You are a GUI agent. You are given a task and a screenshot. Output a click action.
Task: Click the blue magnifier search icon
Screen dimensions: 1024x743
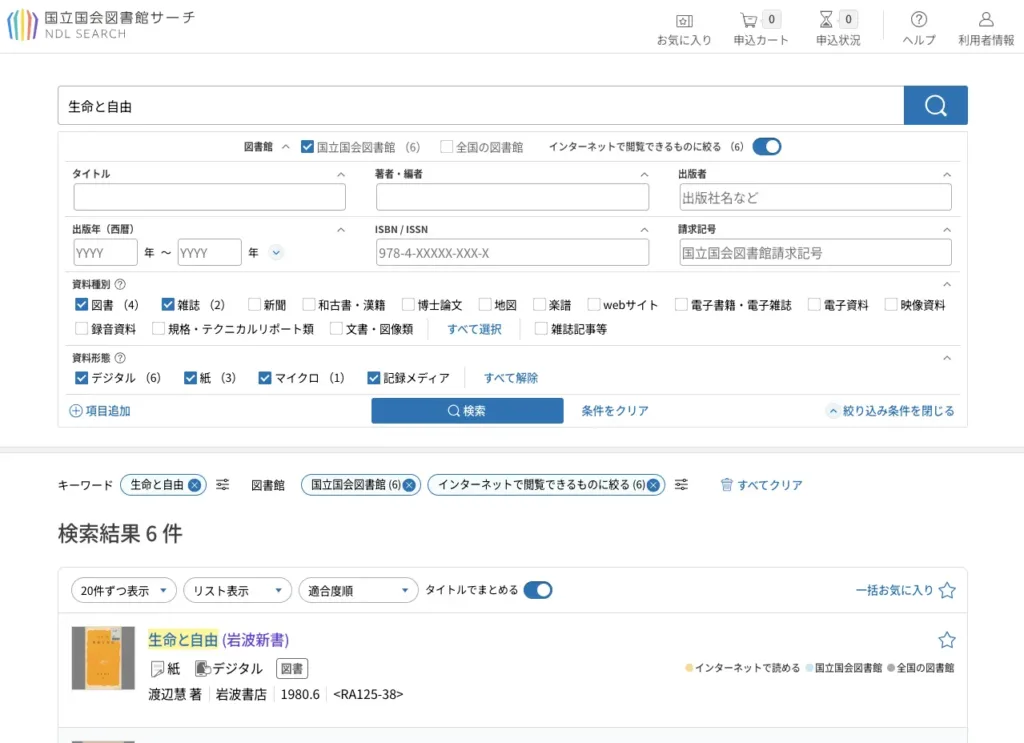935,105
